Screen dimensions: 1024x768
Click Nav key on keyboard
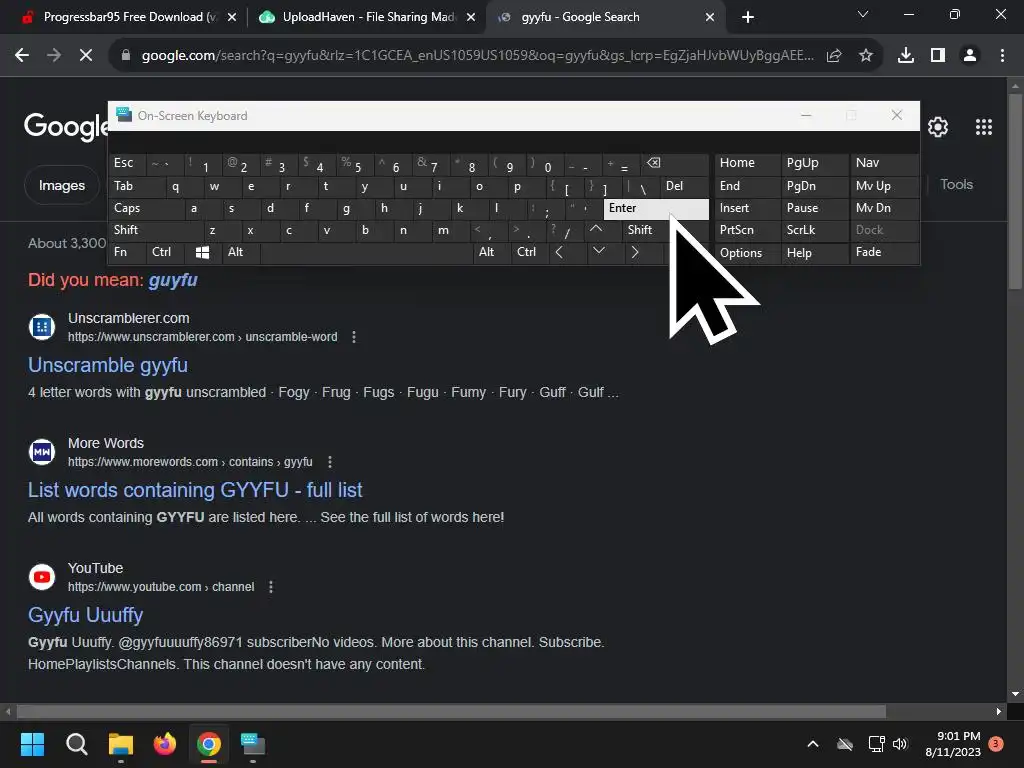tap(885, 163)
